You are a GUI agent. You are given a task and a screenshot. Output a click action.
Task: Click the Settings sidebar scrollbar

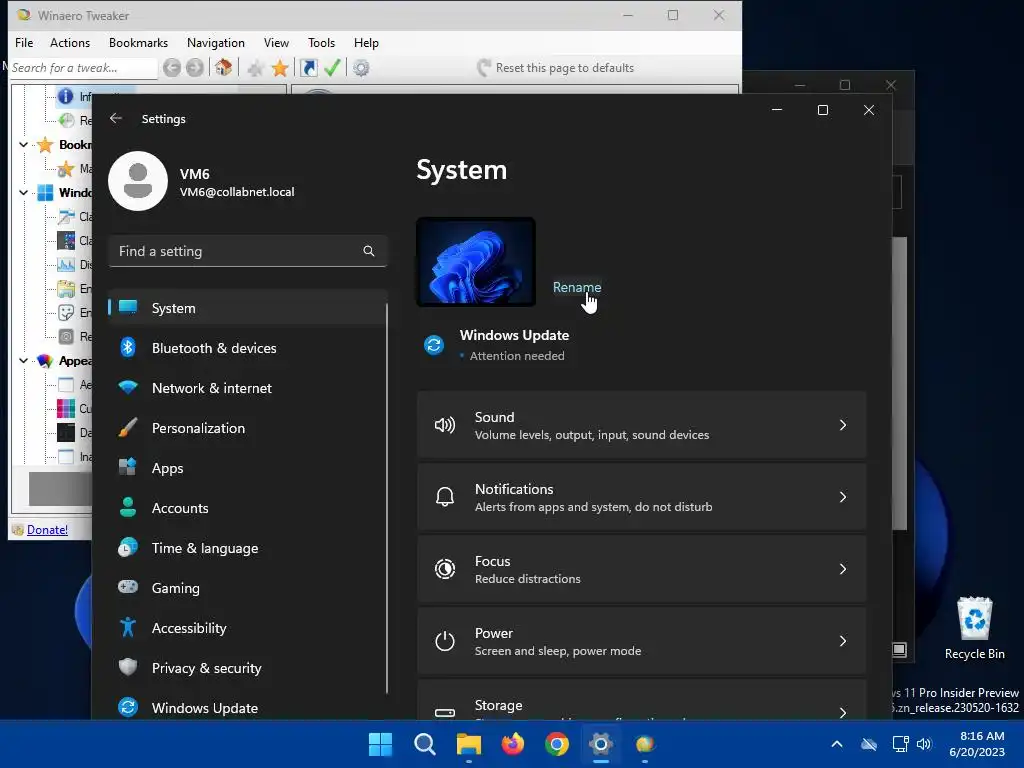coord(387,498)
